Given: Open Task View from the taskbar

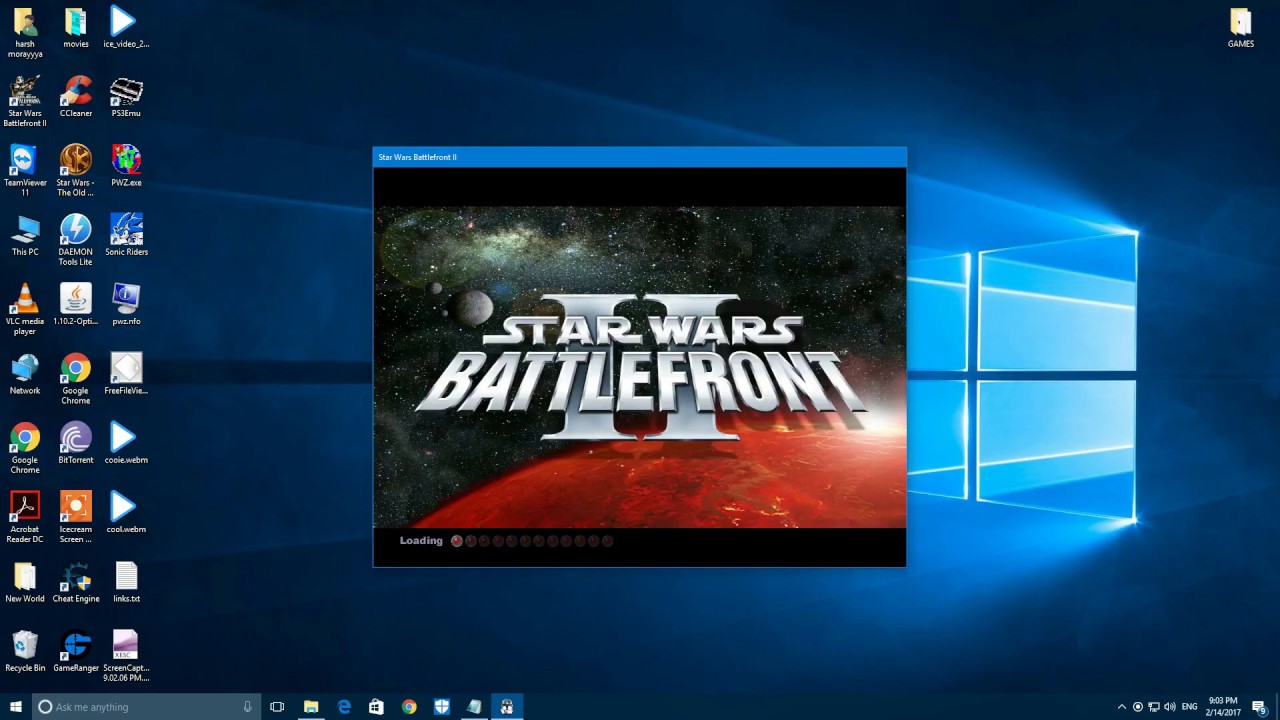Looking at the screenshot, I should tap(277, 707).
